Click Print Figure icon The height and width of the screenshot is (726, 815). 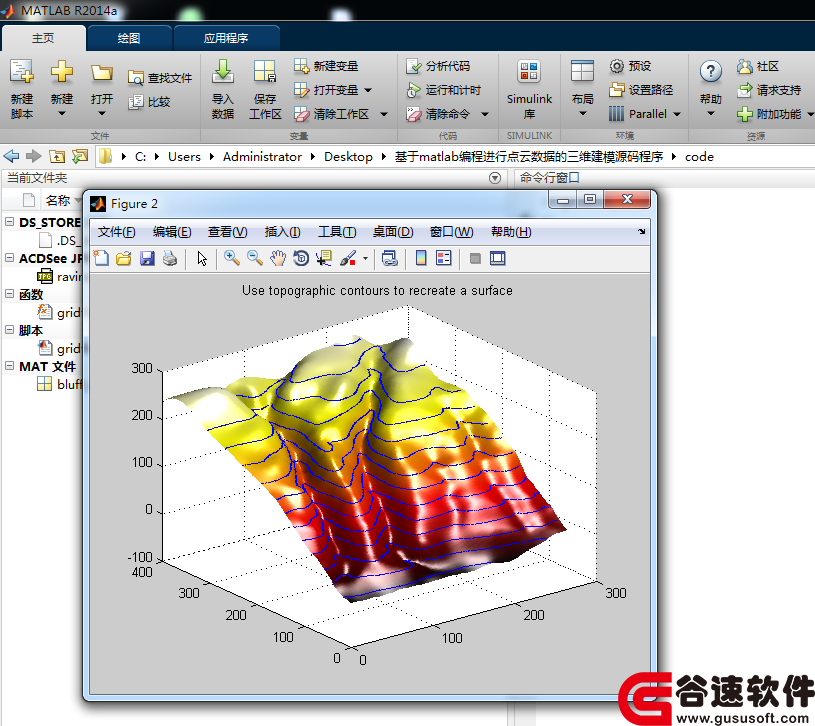click(x=170, y=258)
